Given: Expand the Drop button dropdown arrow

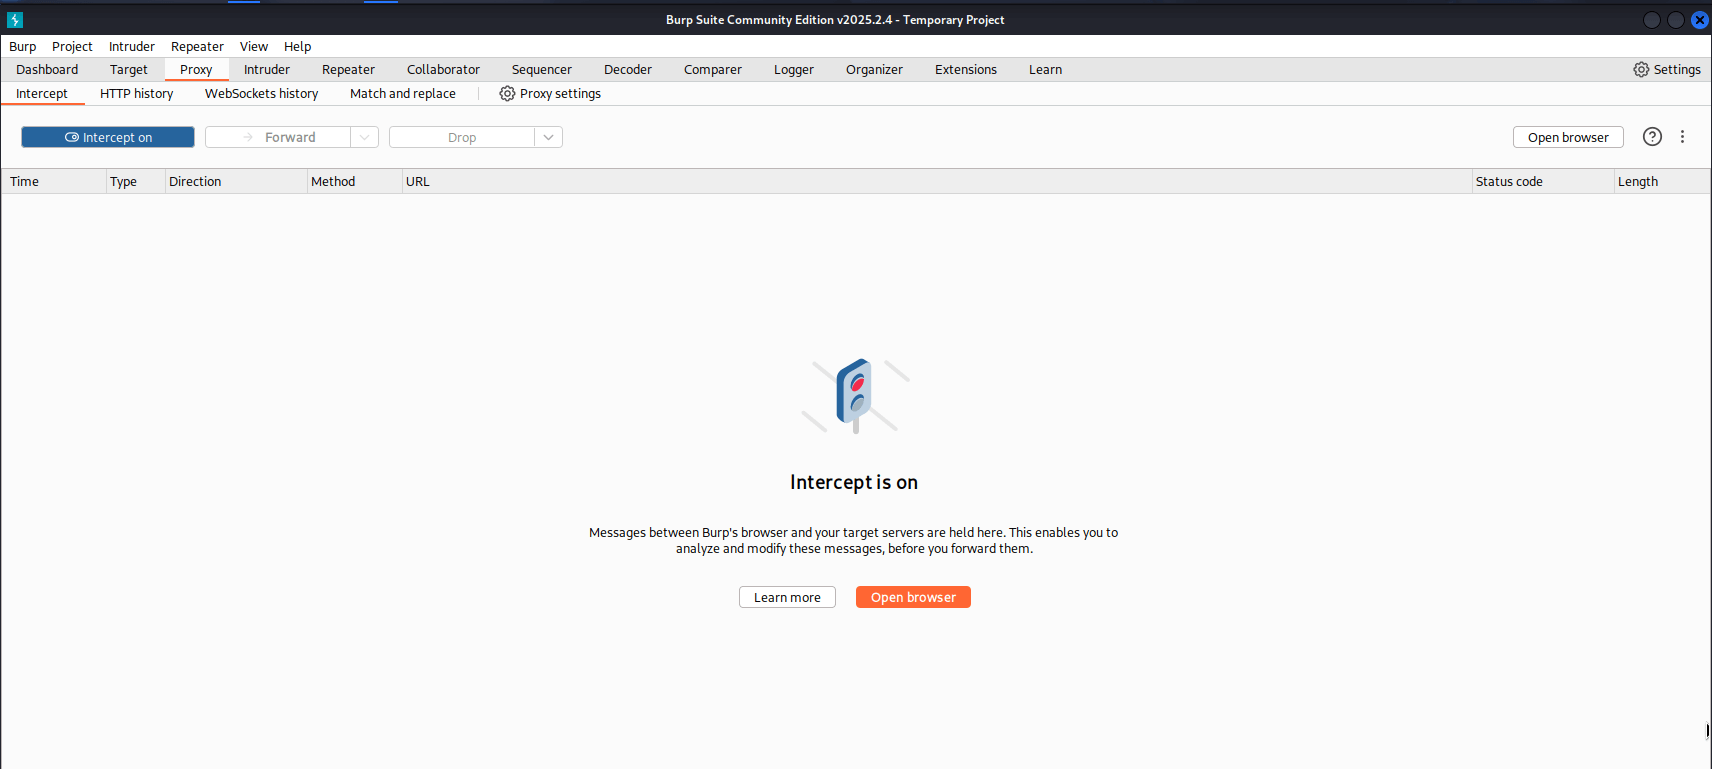Looking at the screenshot, I should [549, 137].
